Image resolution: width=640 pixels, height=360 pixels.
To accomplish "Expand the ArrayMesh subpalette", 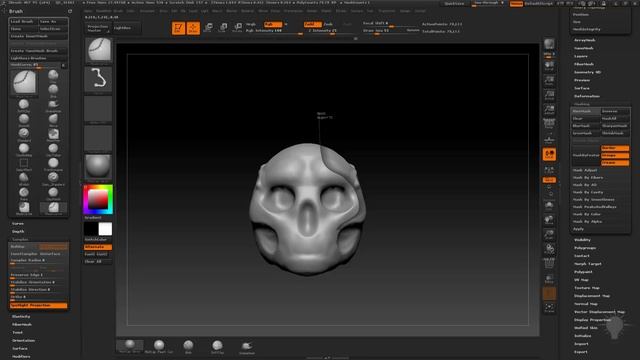I will click(584, 40).
